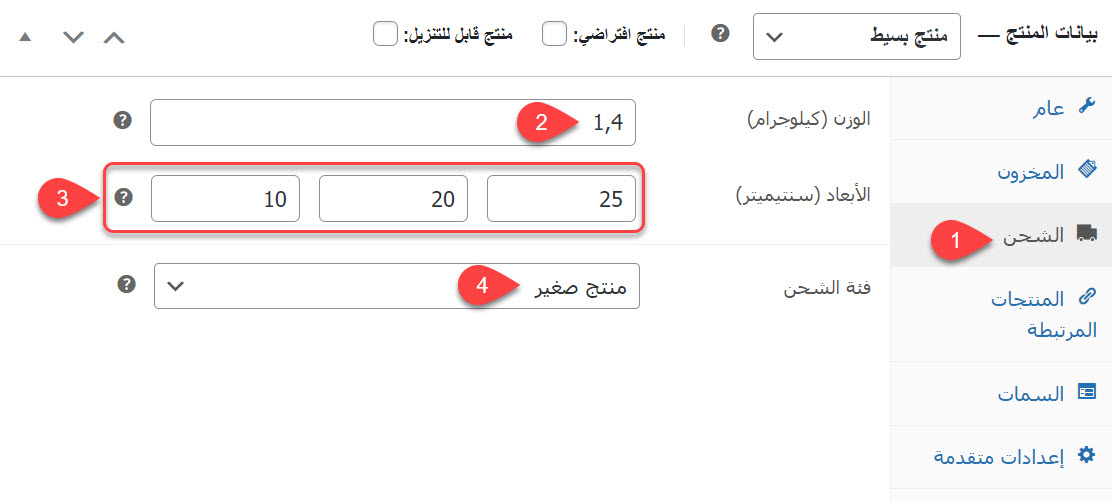
Task: Open the منتج بسيط product type dropdown
Action: click(x=856, y=37)
